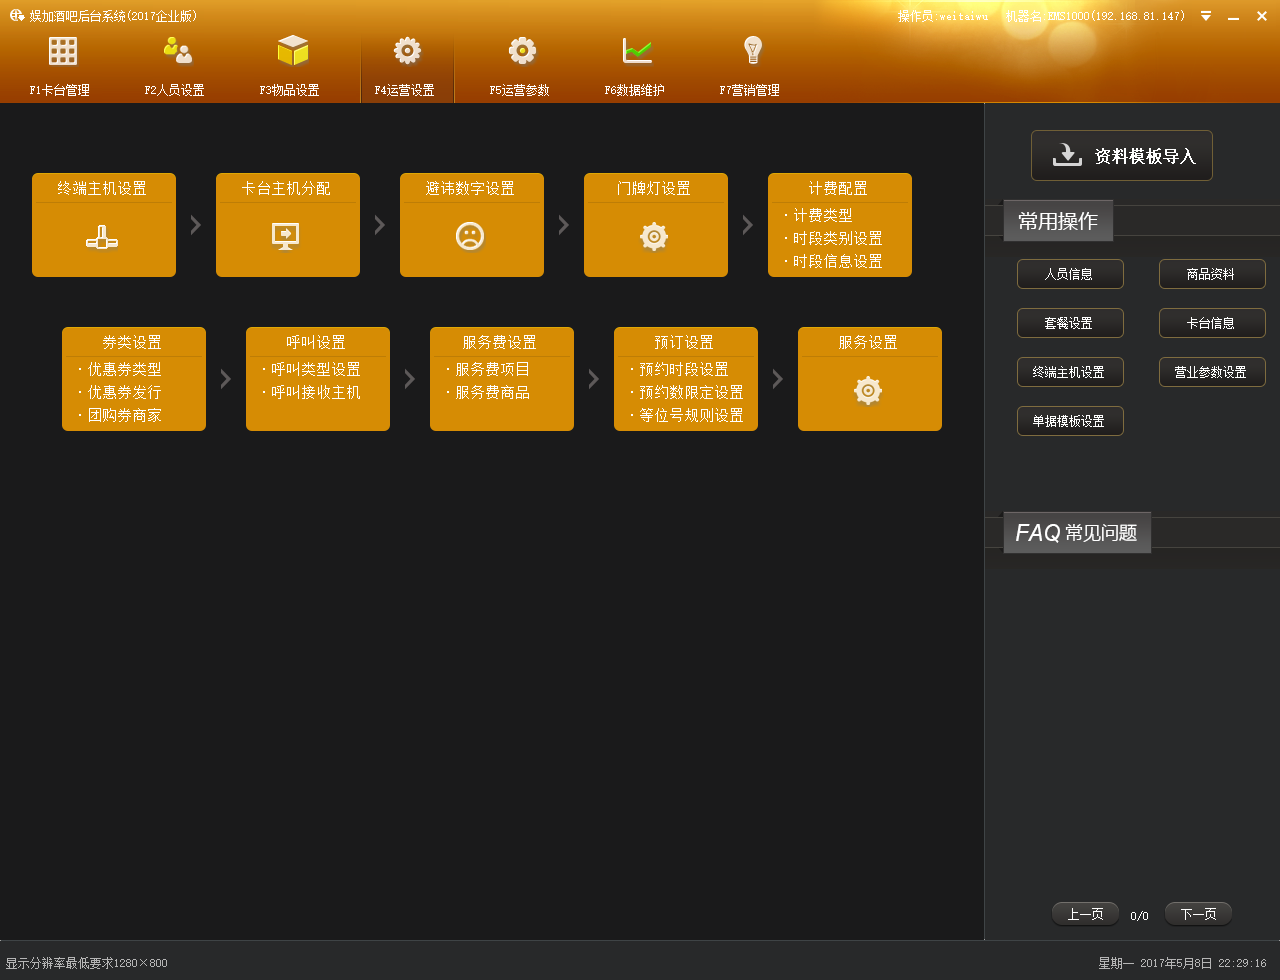The width and height of the screenshot is (1280, 980).
Task: Open the 门牌灯设置 gear icon tile
Action: 655,237
